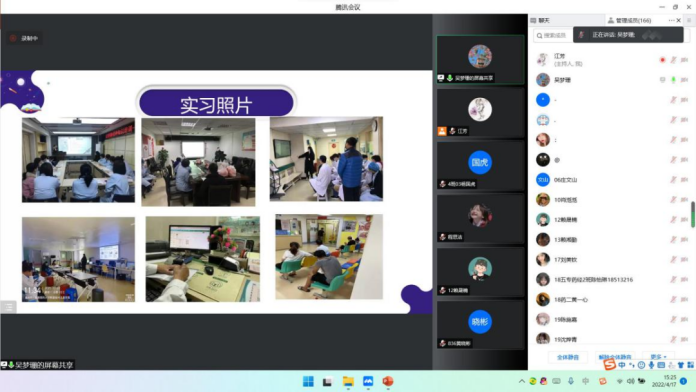Toggle camera for host 江芳

pyautogui.click(x=684, y=60)
